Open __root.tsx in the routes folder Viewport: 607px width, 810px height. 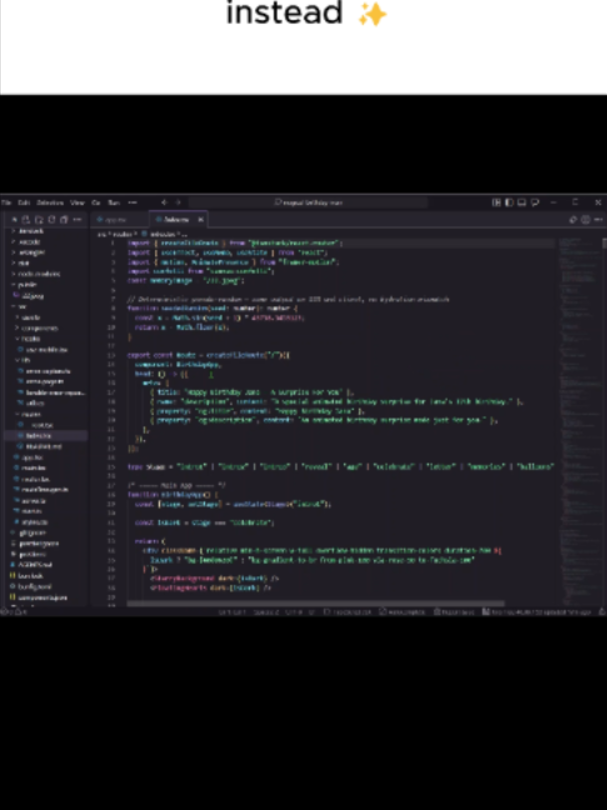44,425
